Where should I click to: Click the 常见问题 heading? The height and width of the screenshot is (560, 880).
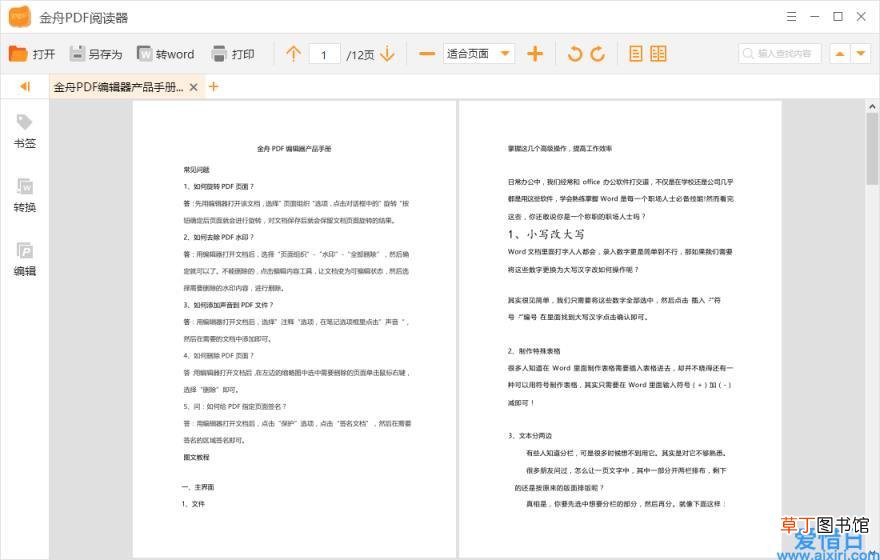pyautogui.click(x=196, y=169)
